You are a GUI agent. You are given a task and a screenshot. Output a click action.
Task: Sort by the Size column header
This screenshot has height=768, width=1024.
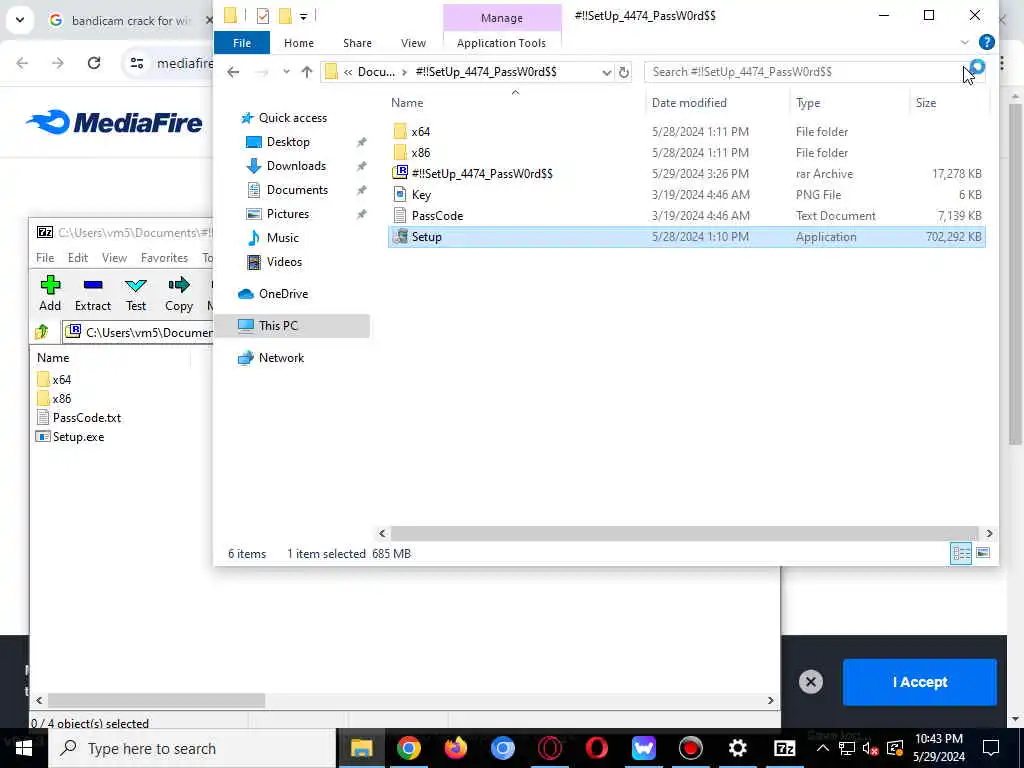(x=925, y=103)
